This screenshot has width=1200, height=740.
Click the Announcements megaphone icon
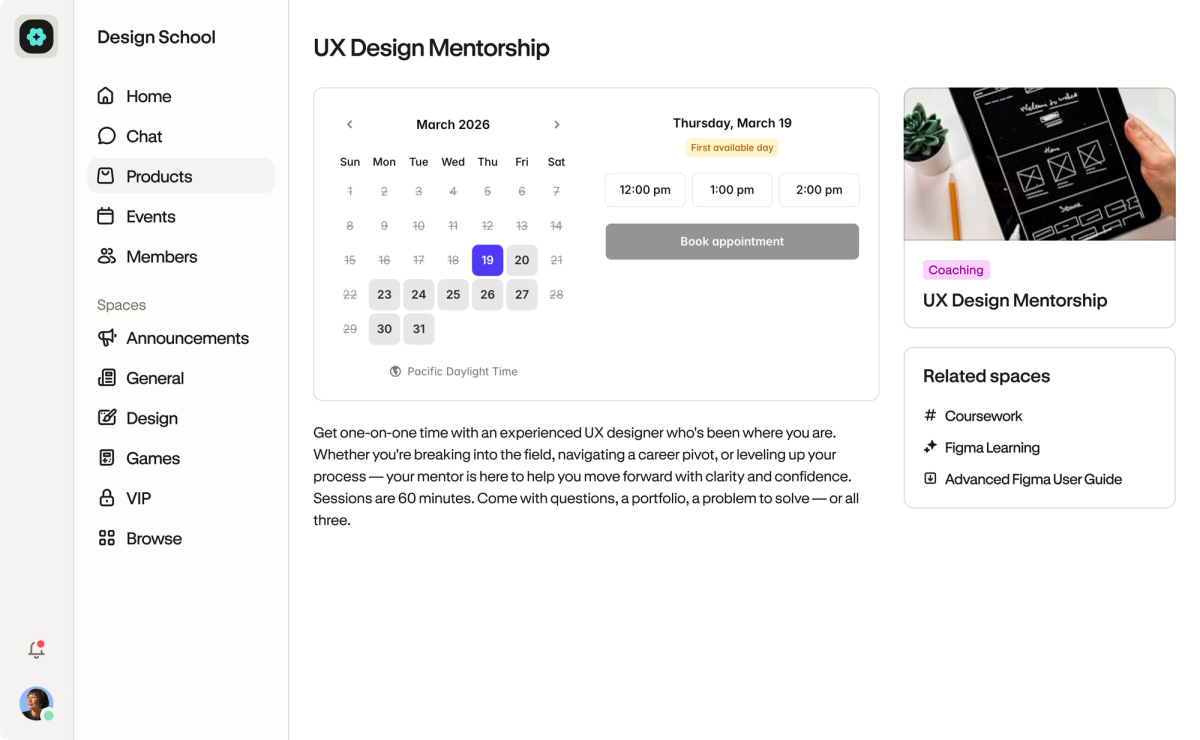(106, 338)
